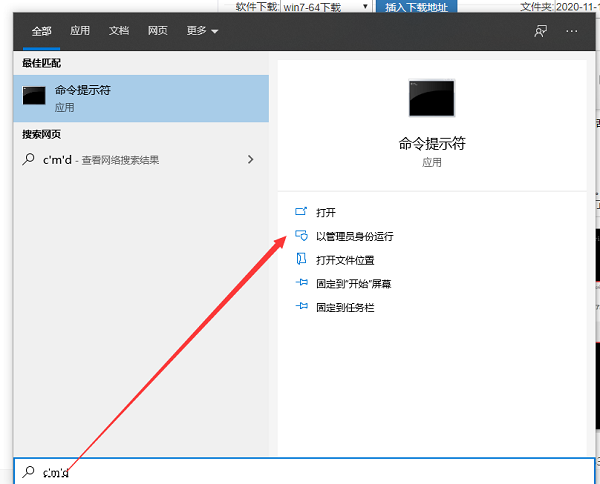Viewport: 600px width, 484px height.
Task: Click into the search text field containing c'm'd
Action: pos(300,471)
